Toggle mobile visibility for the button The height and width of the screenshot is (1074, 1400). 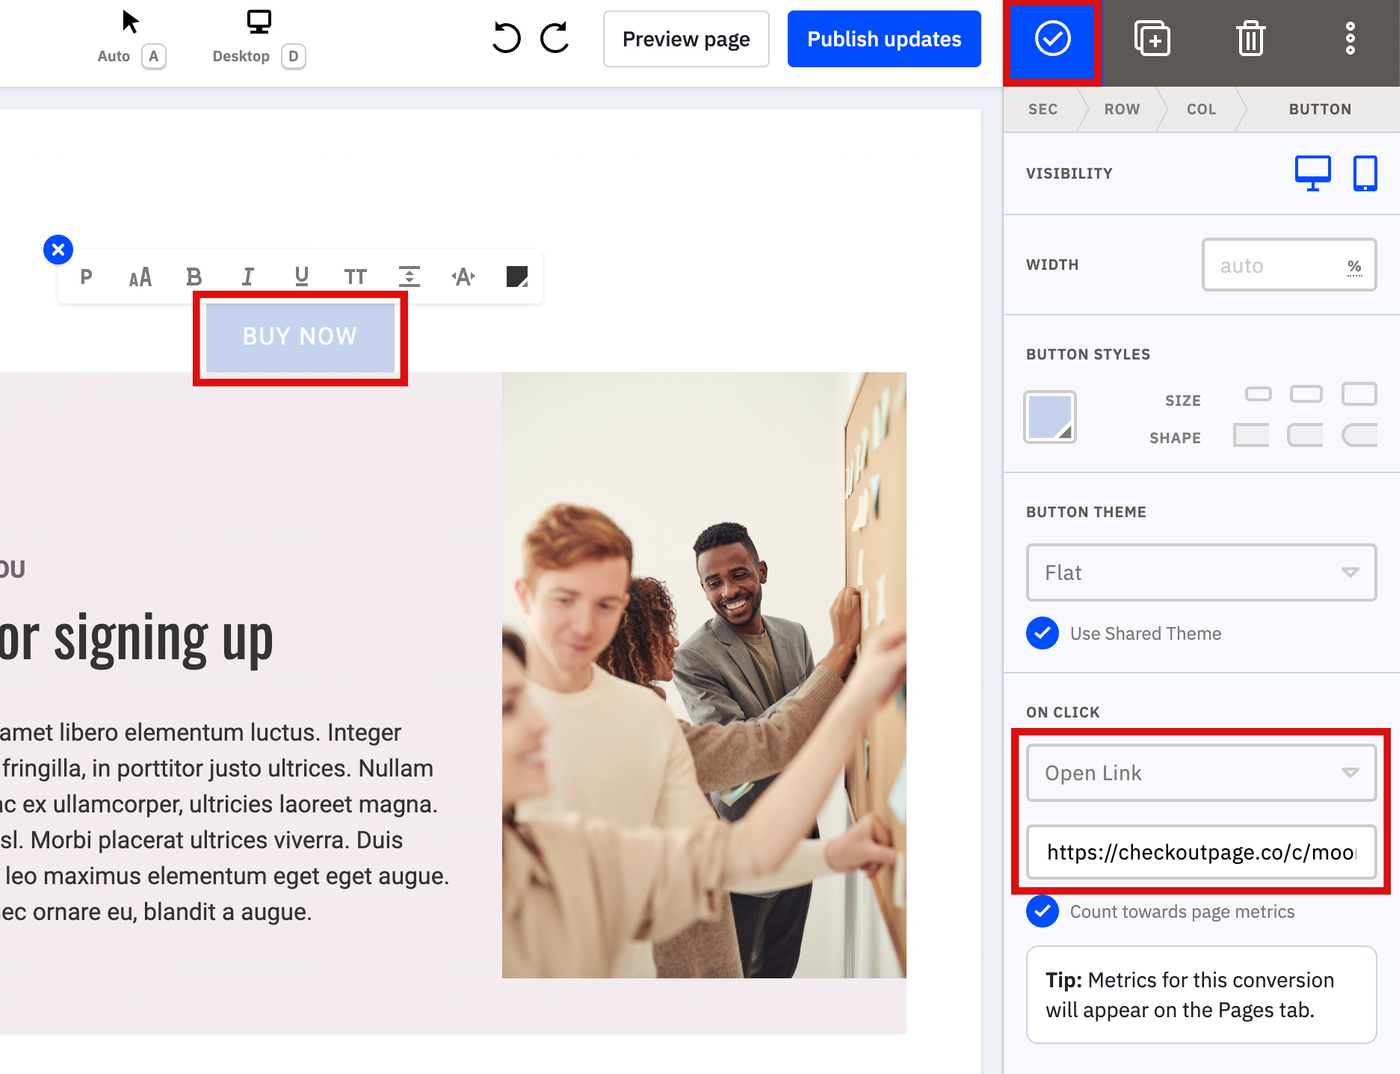tap(1365, 173)
